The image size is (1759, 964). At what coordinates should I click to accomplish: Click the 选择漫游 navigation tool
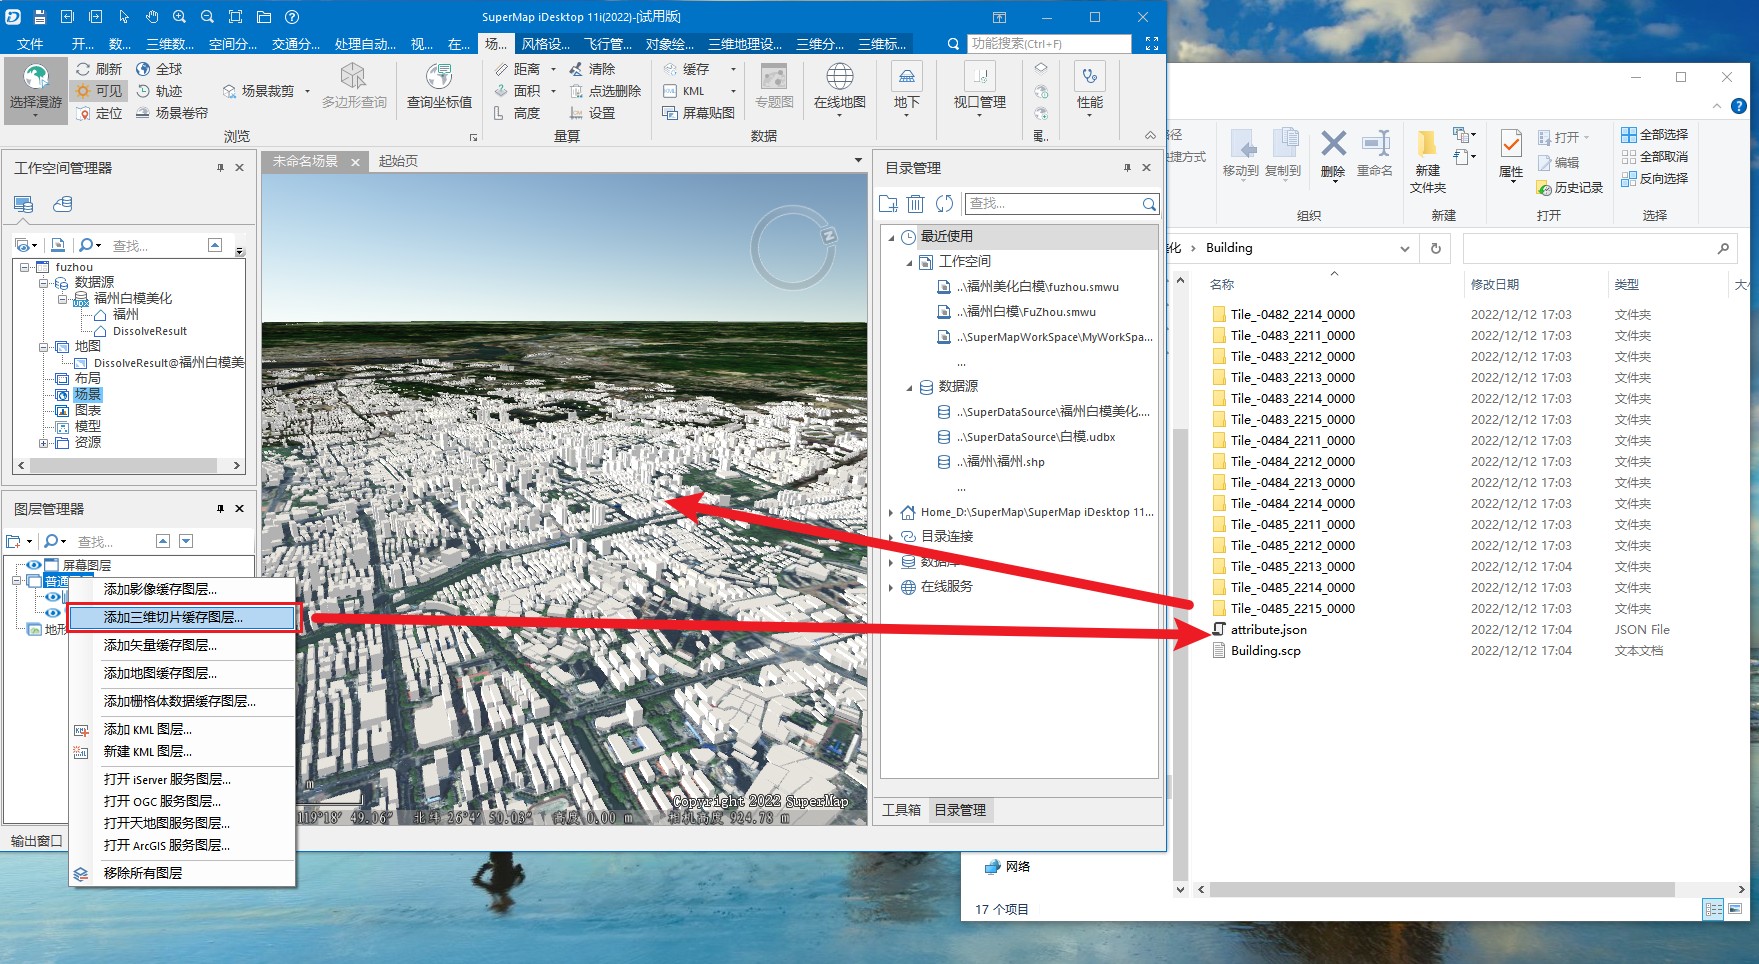(36, 90)
